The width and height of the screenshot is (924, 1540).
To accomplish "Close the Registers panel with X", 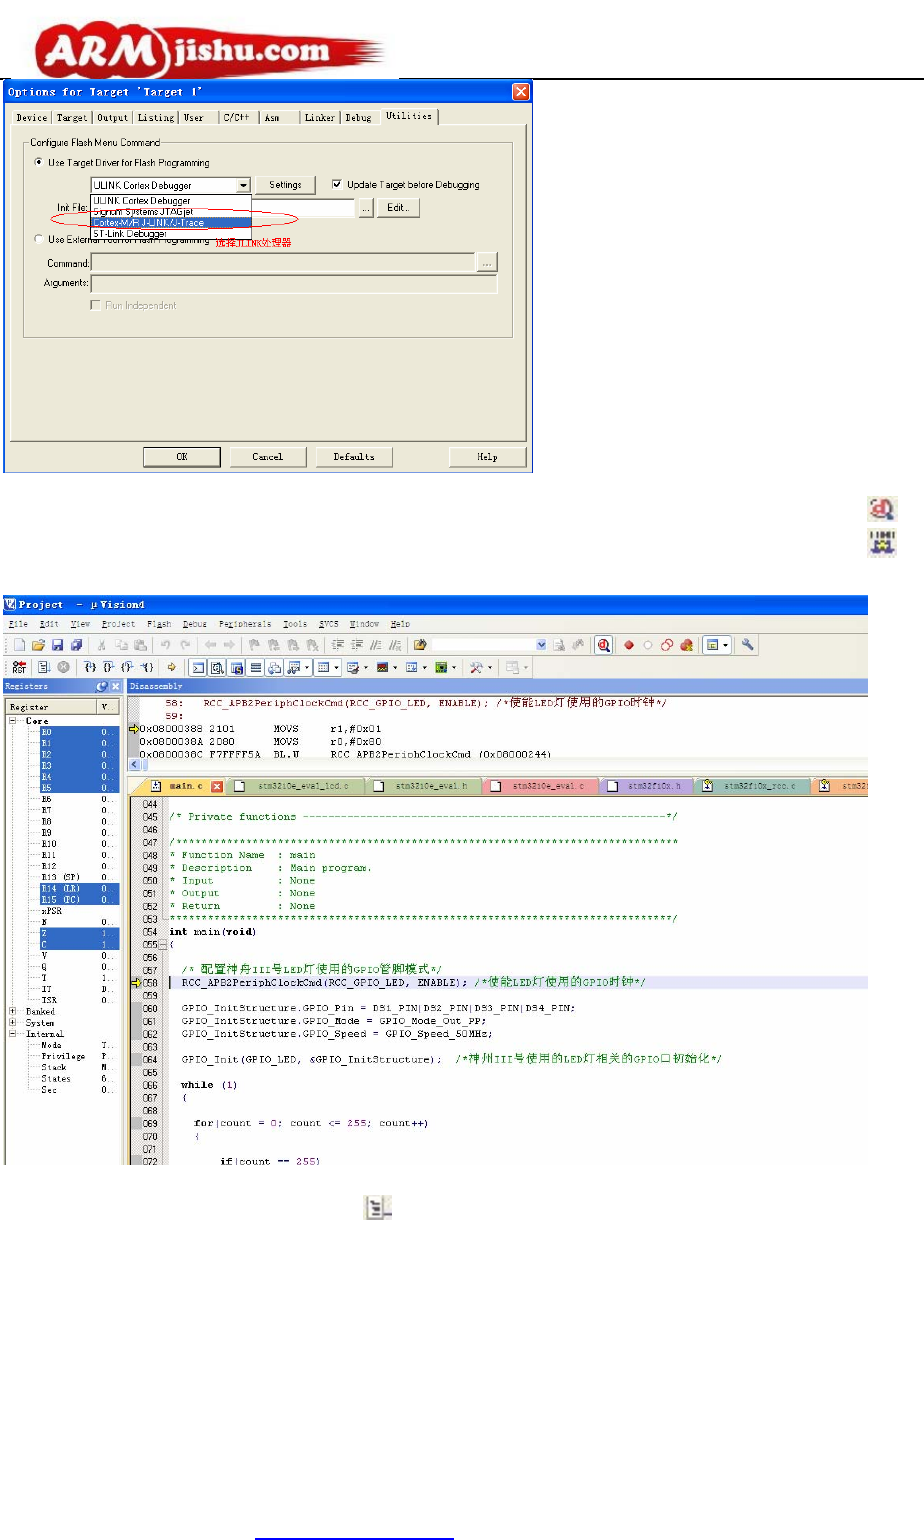I will [115, 687].
